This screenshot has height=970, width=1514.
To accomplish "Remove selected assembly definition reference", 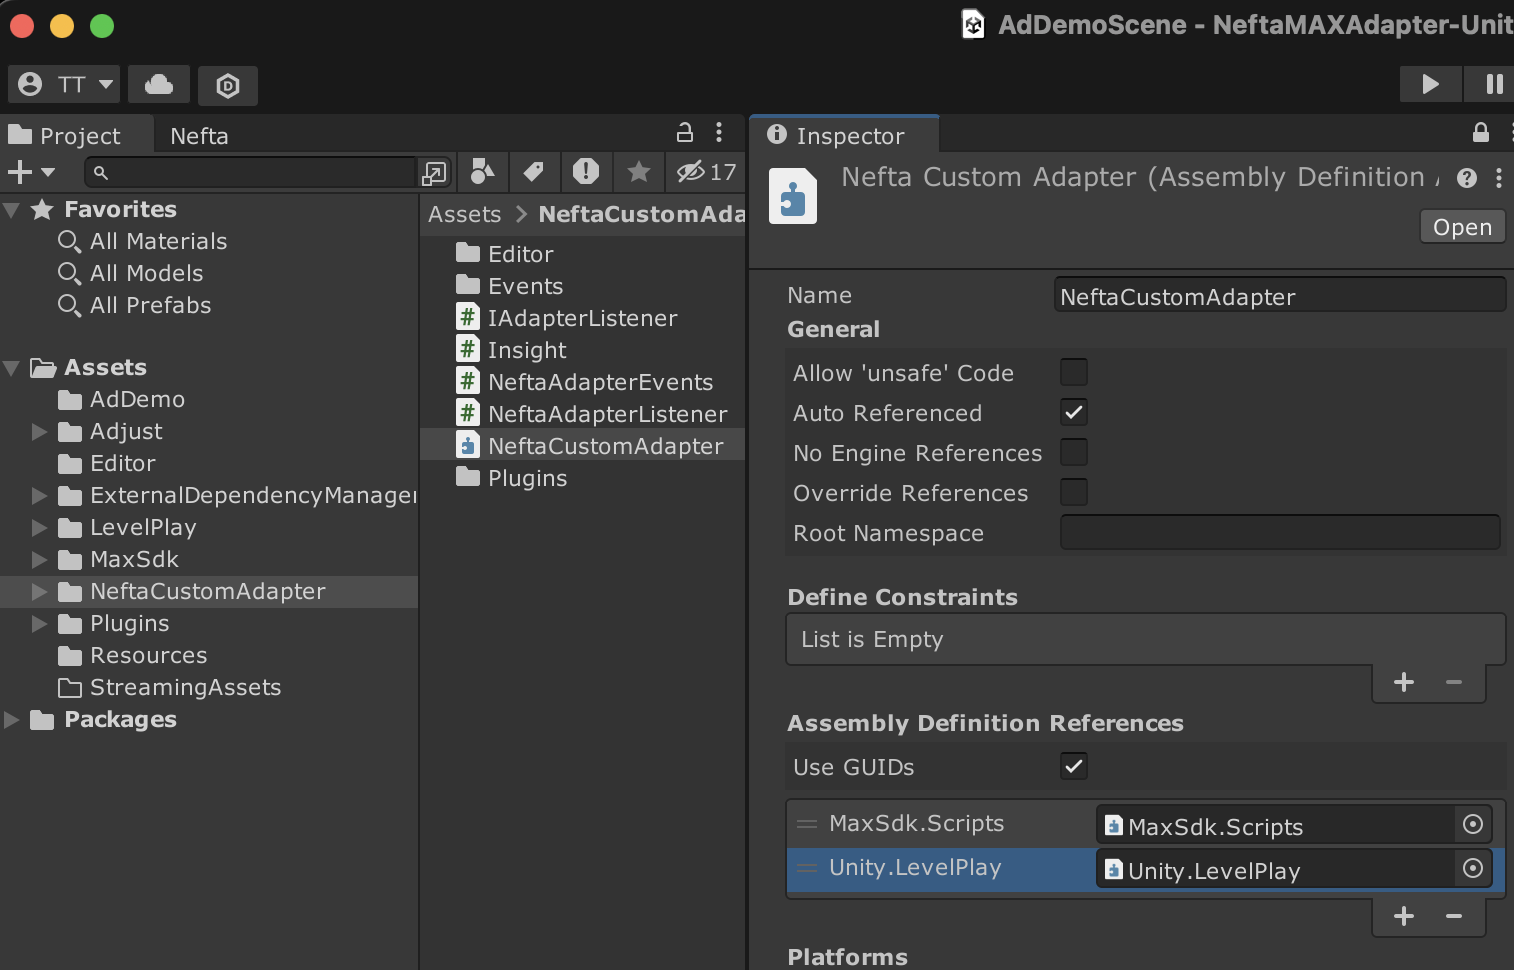I will click(x=1454, y=916).
